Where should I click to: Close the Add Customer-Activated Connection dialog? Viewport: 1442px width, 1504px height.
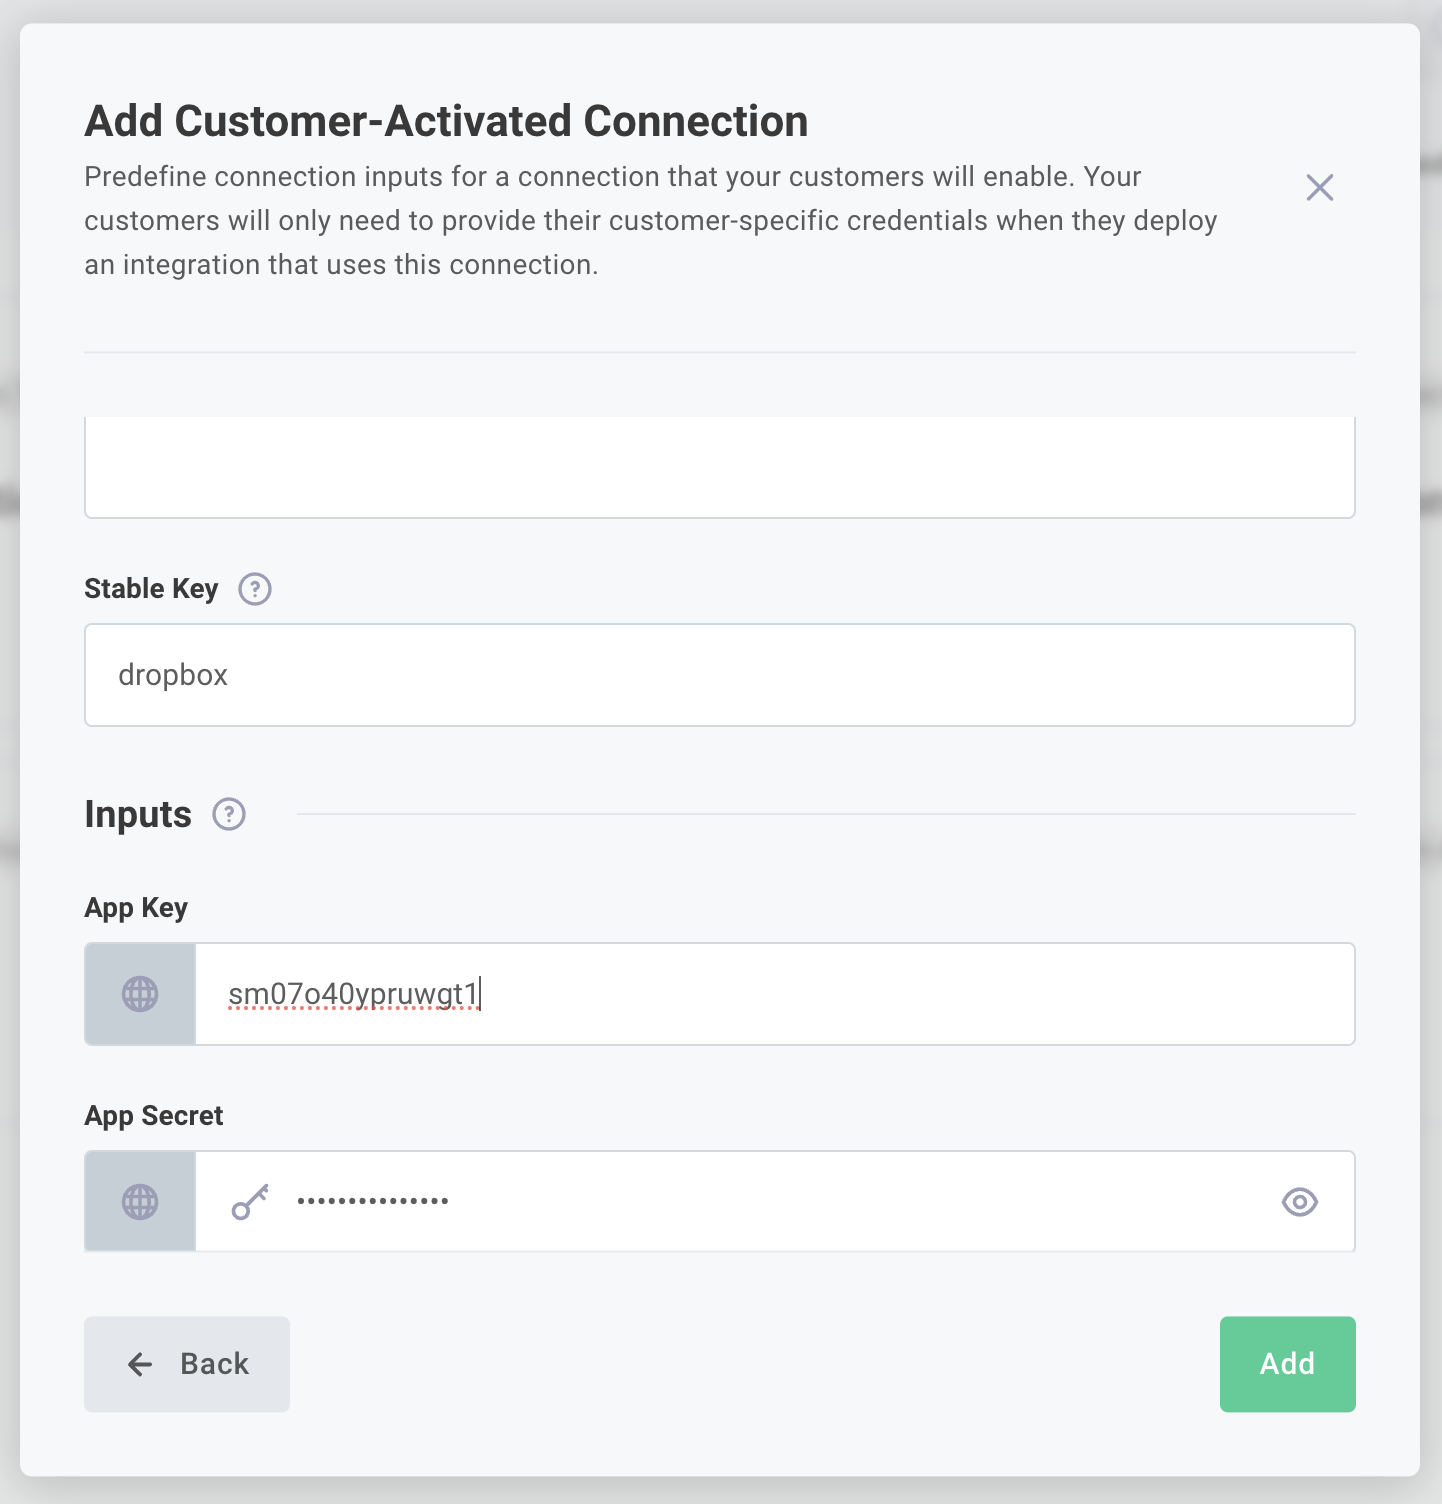pos(1319,188)
